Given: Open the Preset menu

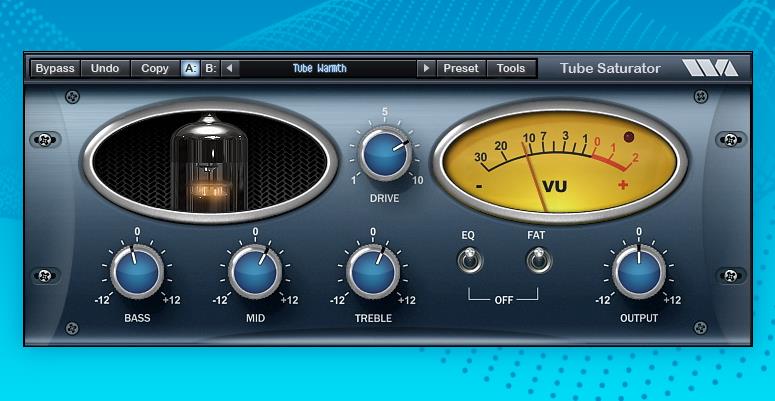Looking at the screenshot, I should pos(461,68).
